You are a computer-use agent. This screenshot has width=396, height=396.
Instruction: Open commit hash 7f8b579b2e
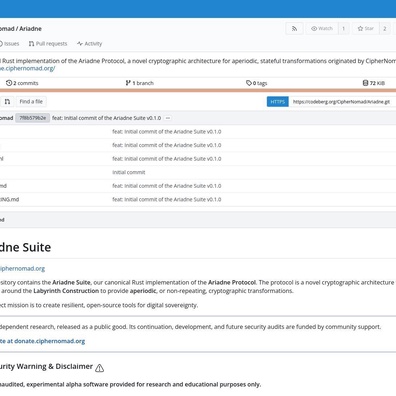pyautogui.click(x=33, y=118)
